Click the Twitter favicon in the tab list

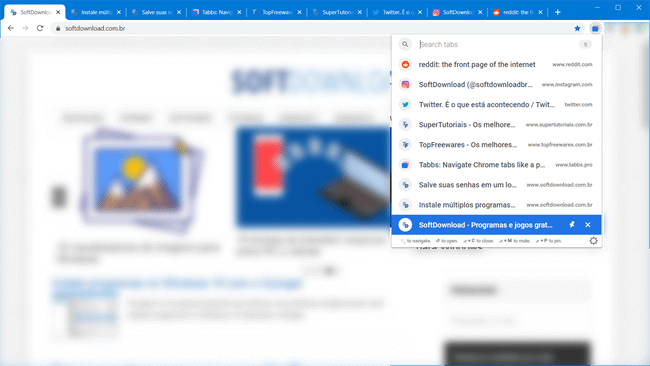tap(405, 104)
